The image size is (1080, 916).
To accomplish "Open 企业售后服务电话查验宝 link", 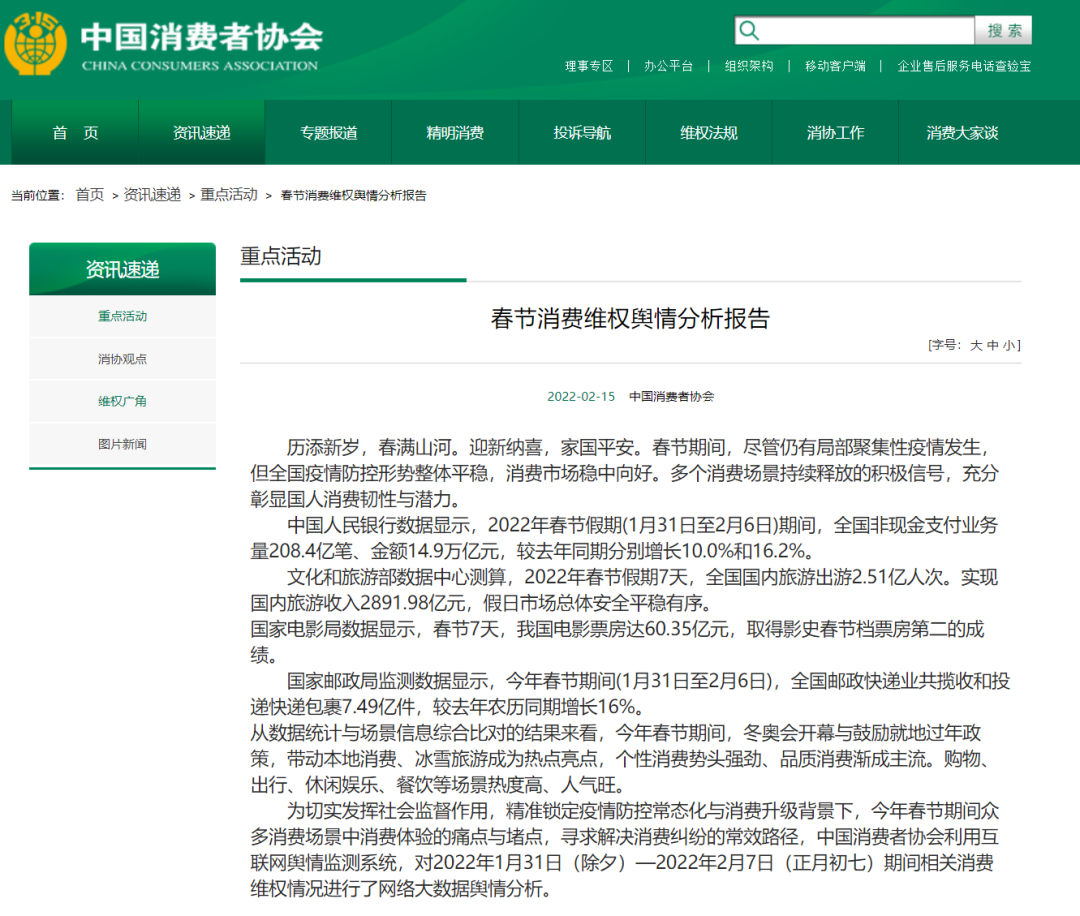I will 964,66.
